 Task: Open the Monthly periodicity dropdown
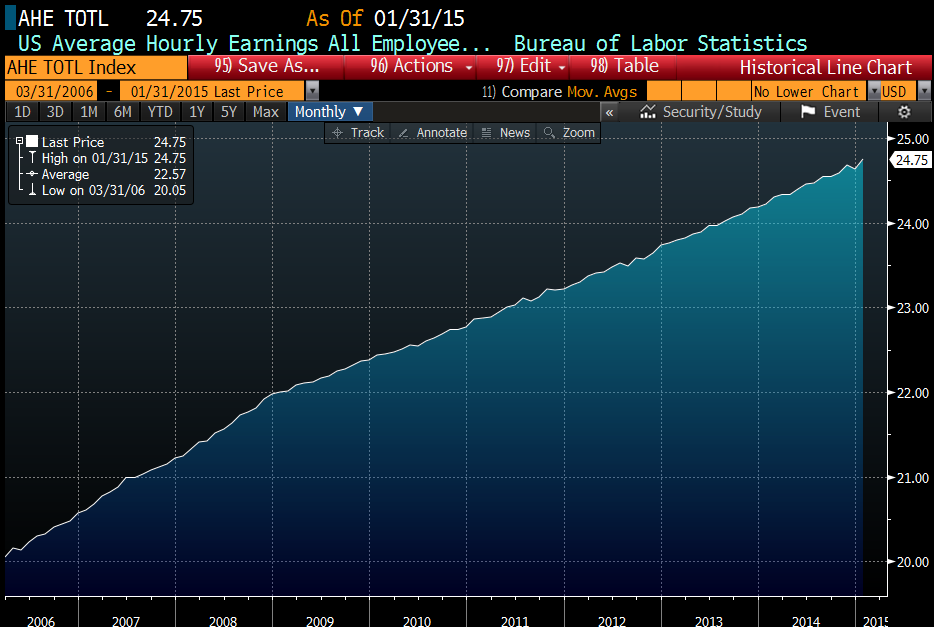[329, 112]
